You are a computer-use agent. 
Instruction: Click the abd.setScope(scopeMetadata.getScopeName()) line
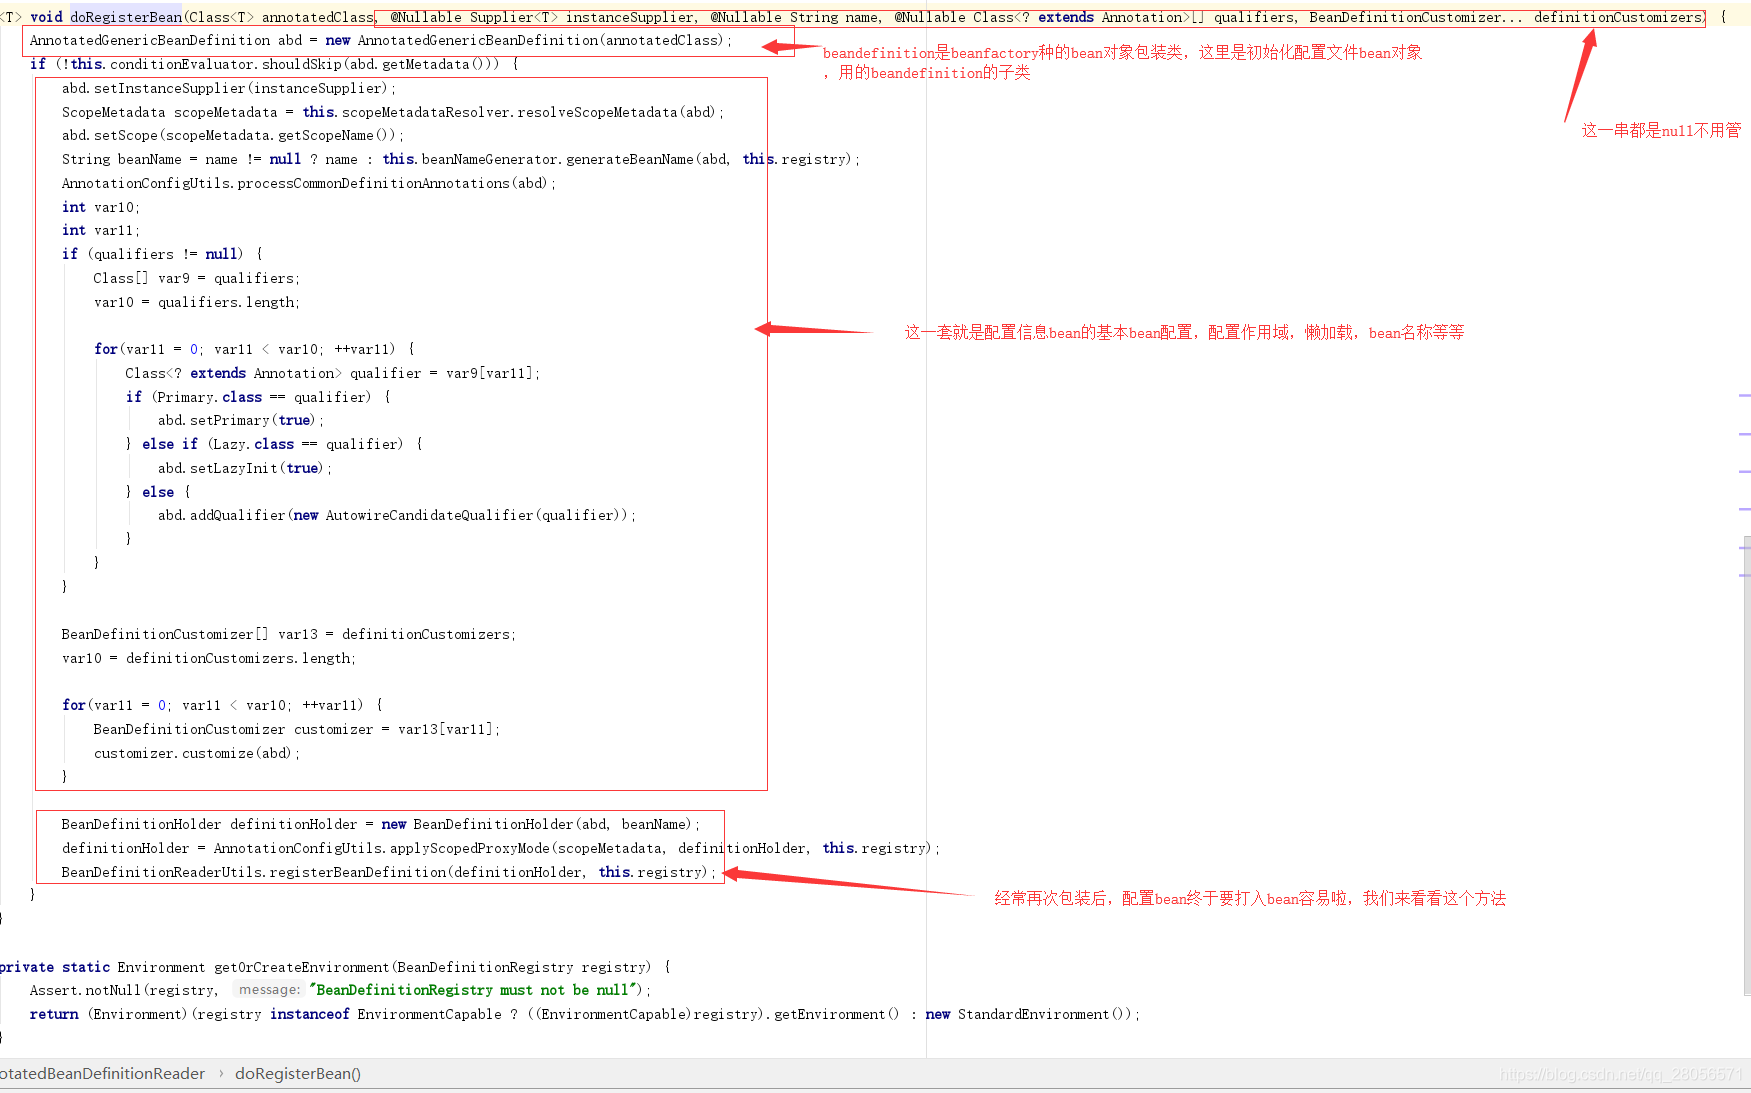coord(233,135)
